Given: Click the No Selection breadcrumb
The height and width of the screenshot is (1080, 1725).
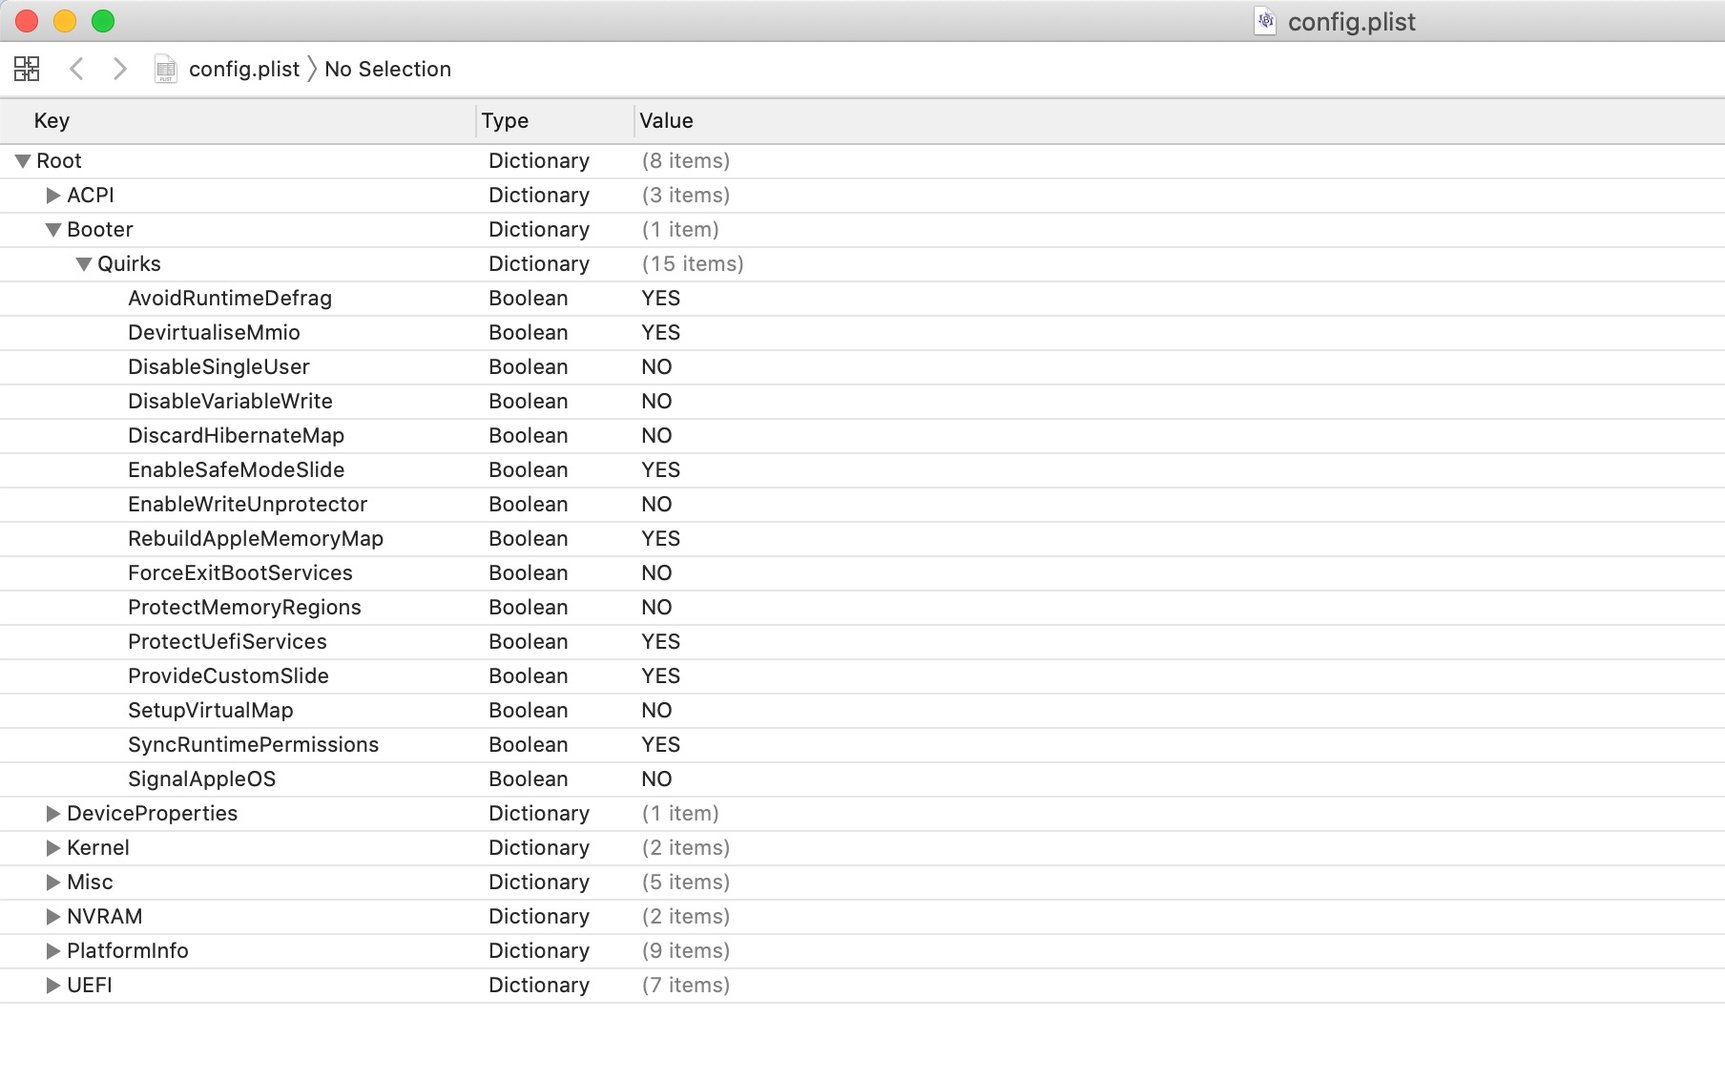Looking at the screenshot, I should pos(388,69).
